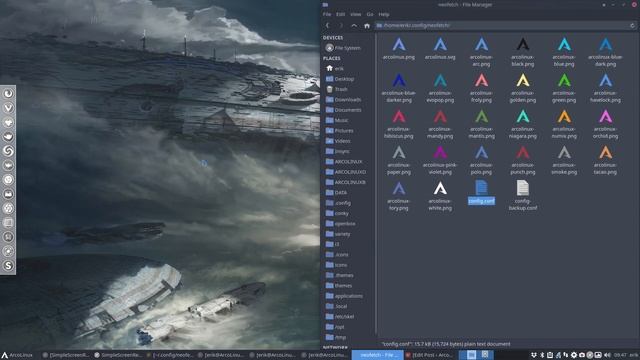640x360 pixels.
Task: Open arcolinux.png file
Action: coord(399,49)
